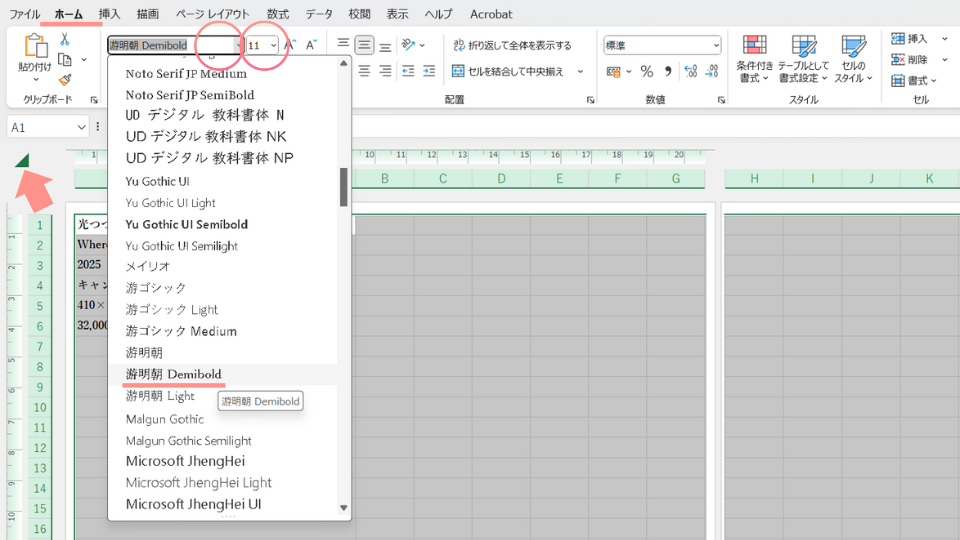
Task: Expand the copy options dropdown arrow
Action: tap(84, 60)
